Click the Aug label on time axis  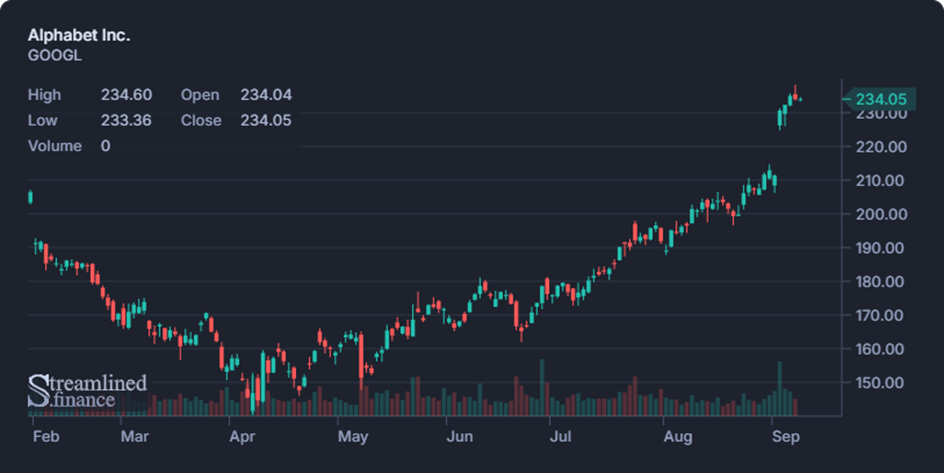tap(678, 436)
